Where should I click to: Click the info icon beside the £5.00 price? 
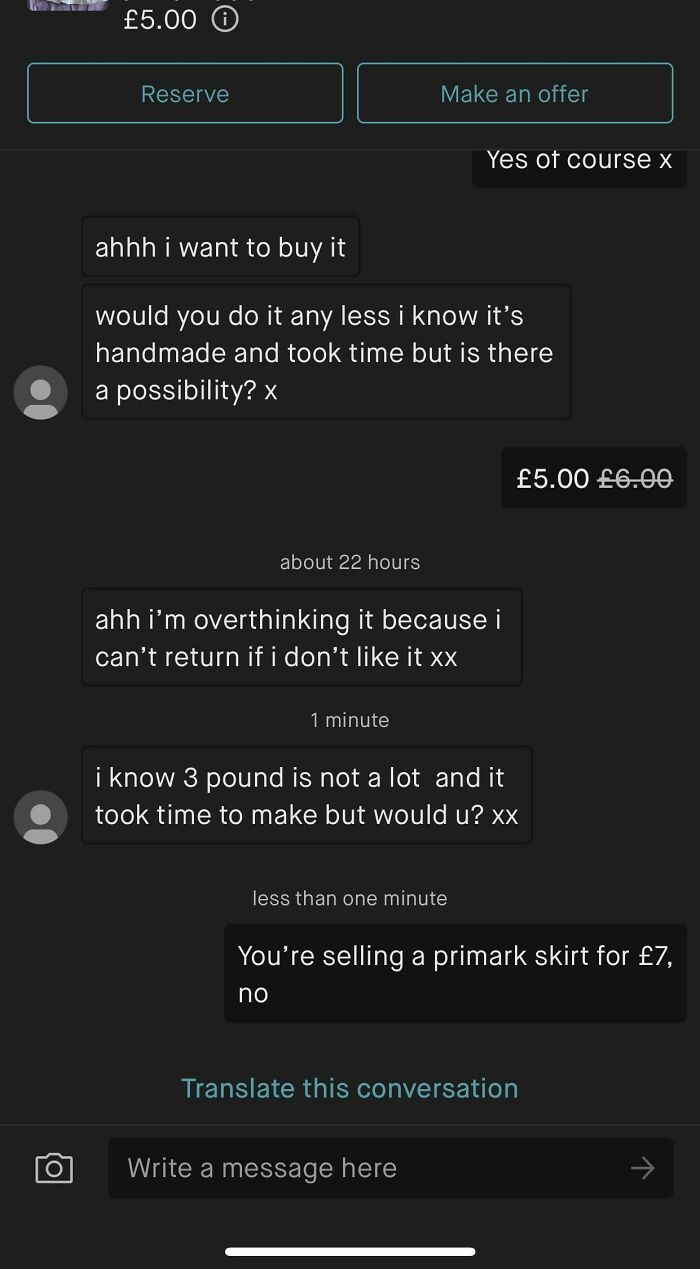(x=225, y=19)
